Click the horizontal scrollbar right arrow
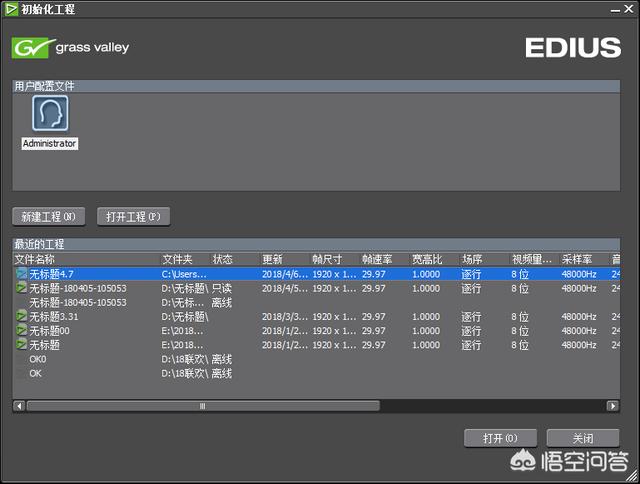This screenshot has height=484, width=640. [613, 406]
